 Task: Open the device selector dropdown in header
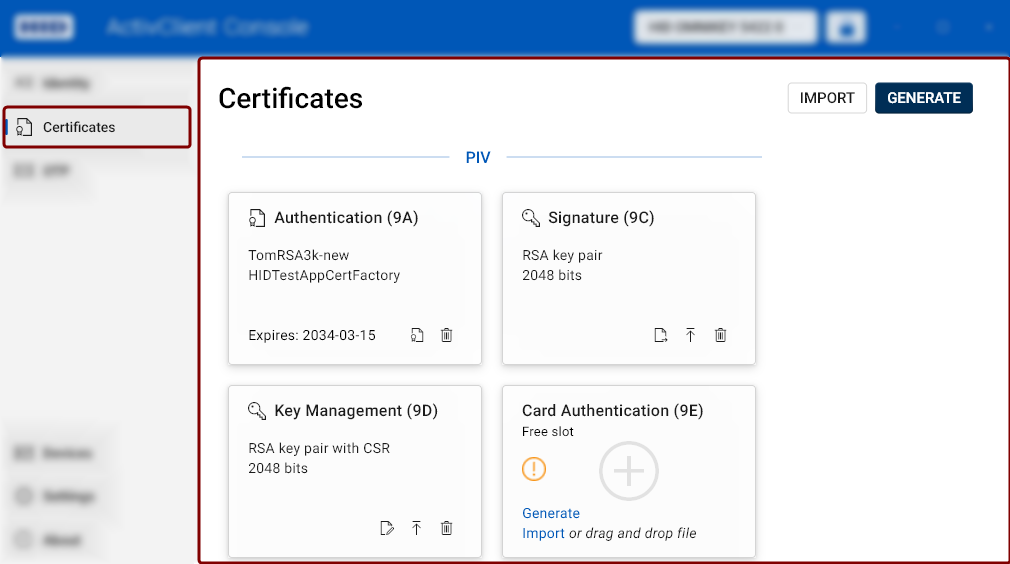pos(725,27)
